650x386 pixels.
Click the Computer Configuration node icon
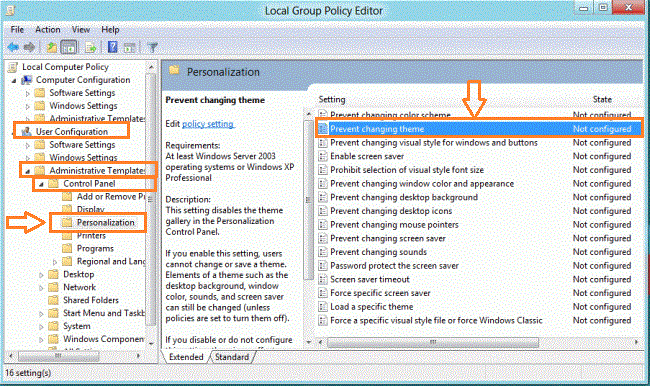click(27, 80)
